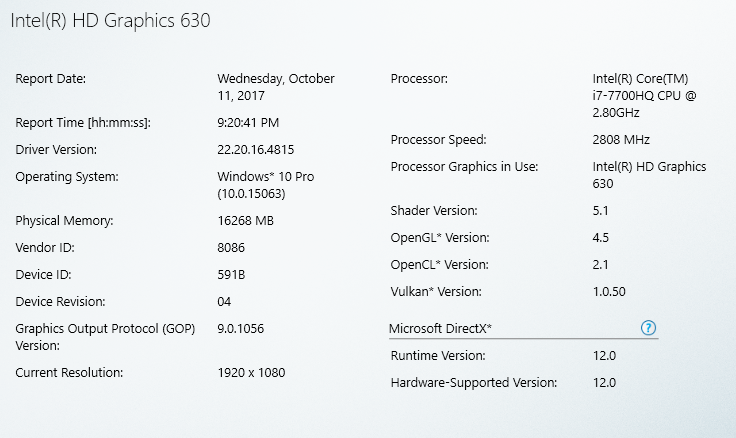Select the Report Date label
The height and width of the screenshot is (438, 736).
coord(51,78)
